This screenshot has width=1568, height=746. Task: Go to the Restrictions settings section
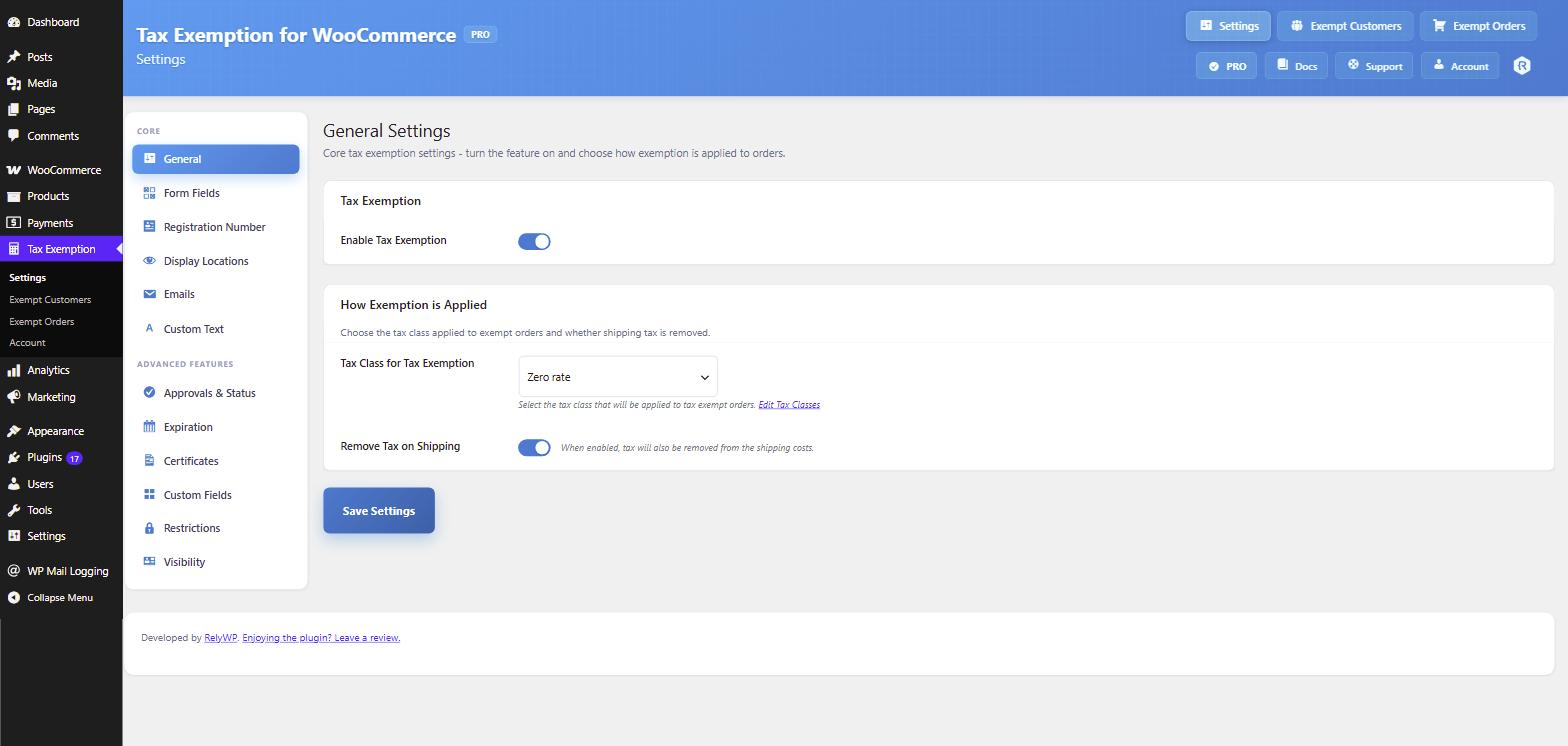point(216,528)
